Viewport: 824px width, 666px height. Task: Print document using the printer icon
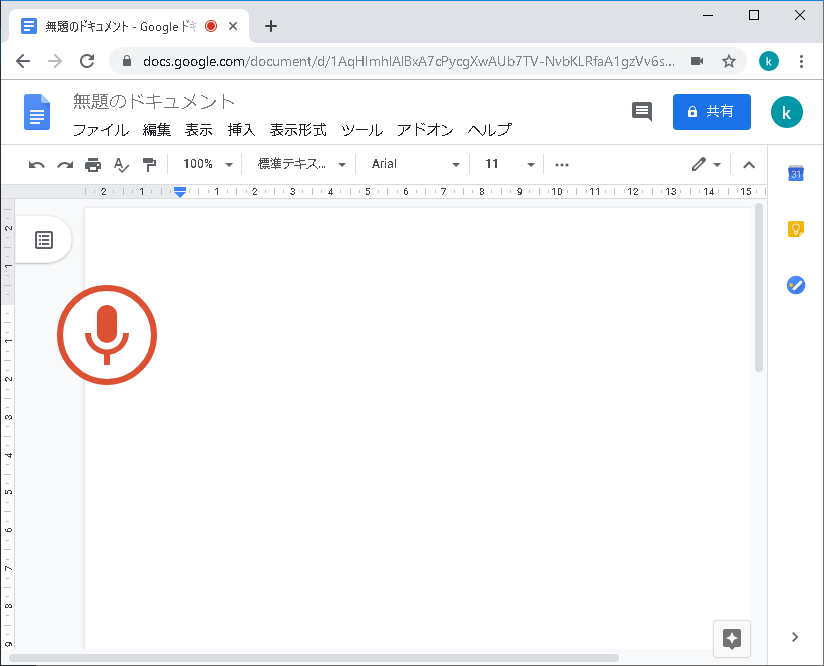pyautogui.click(x=93, y=164)
